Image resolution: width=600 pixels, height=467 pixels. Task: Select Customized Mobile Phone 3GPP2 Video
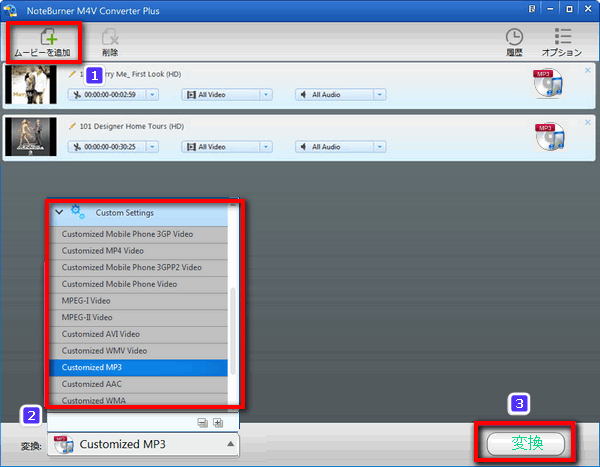click(x=139, y=267)
